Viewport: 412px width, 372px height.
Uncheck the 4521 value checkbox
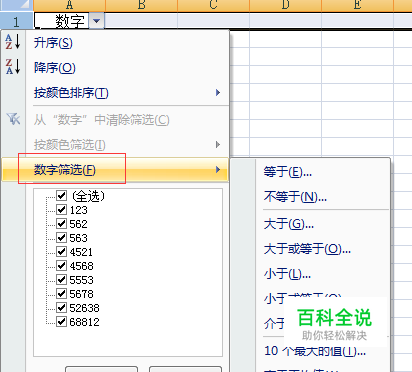tap(61, 252)
